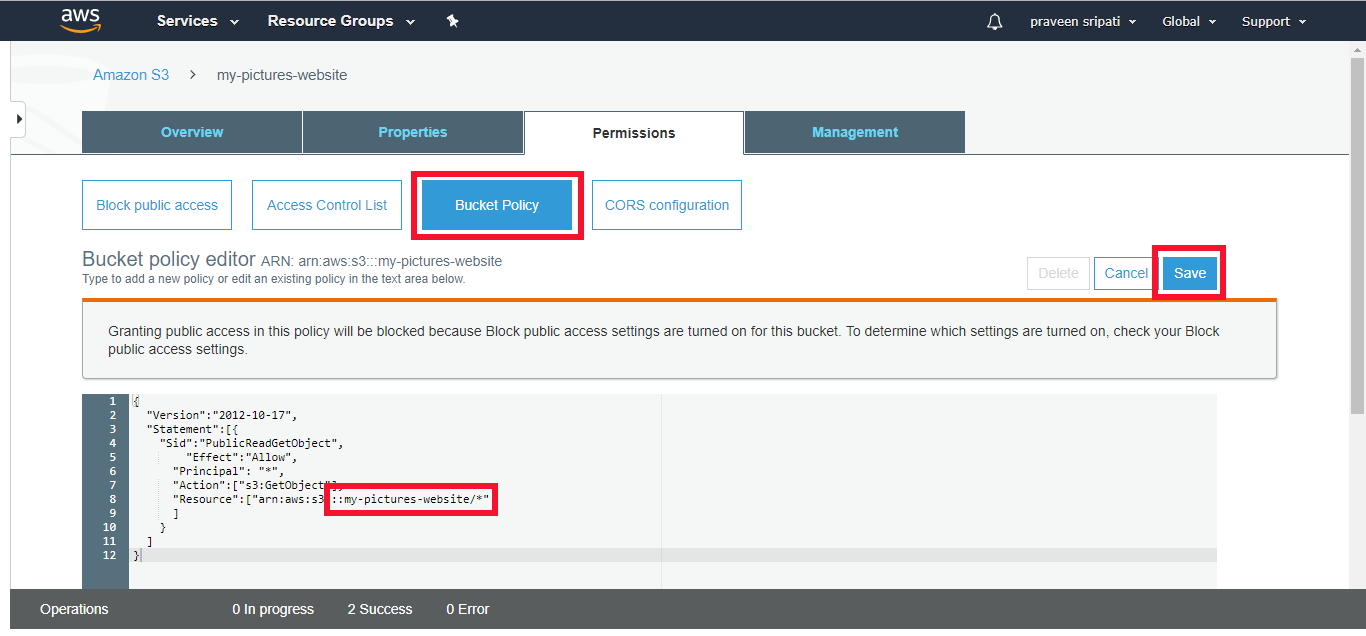
Task: Cancel the bucket policy edits
Action: pyautogui.click(x=1124, y=272)
